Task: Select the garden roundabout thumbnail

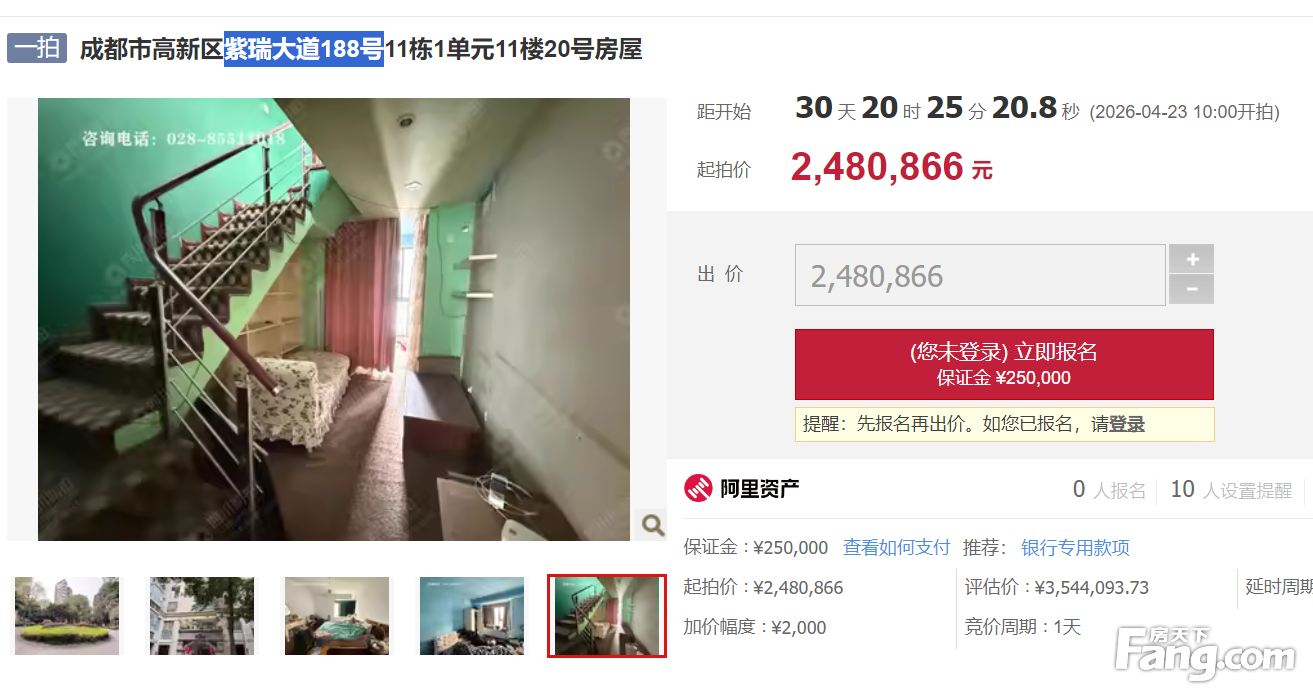Action: pos(67,616)
